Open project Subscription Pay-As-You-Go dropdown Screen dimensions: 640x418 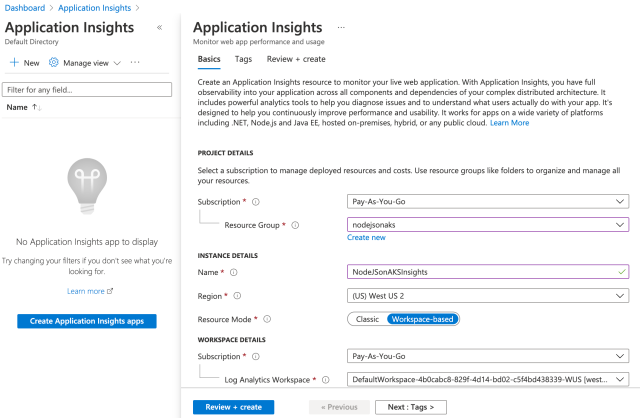[488, 202]
